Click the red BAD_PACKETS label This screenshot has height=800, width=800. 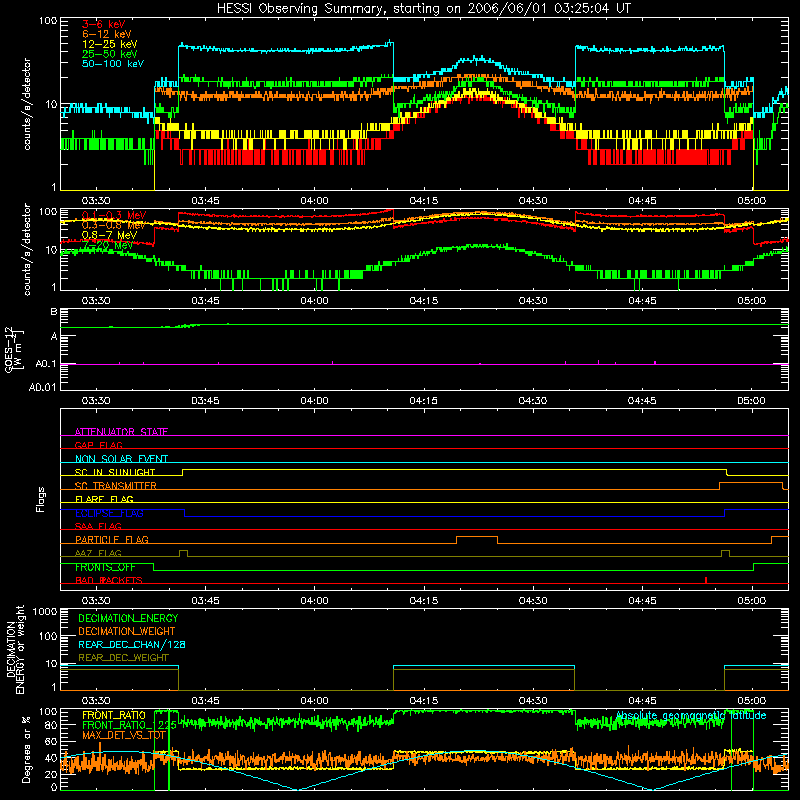coord(109,580)
